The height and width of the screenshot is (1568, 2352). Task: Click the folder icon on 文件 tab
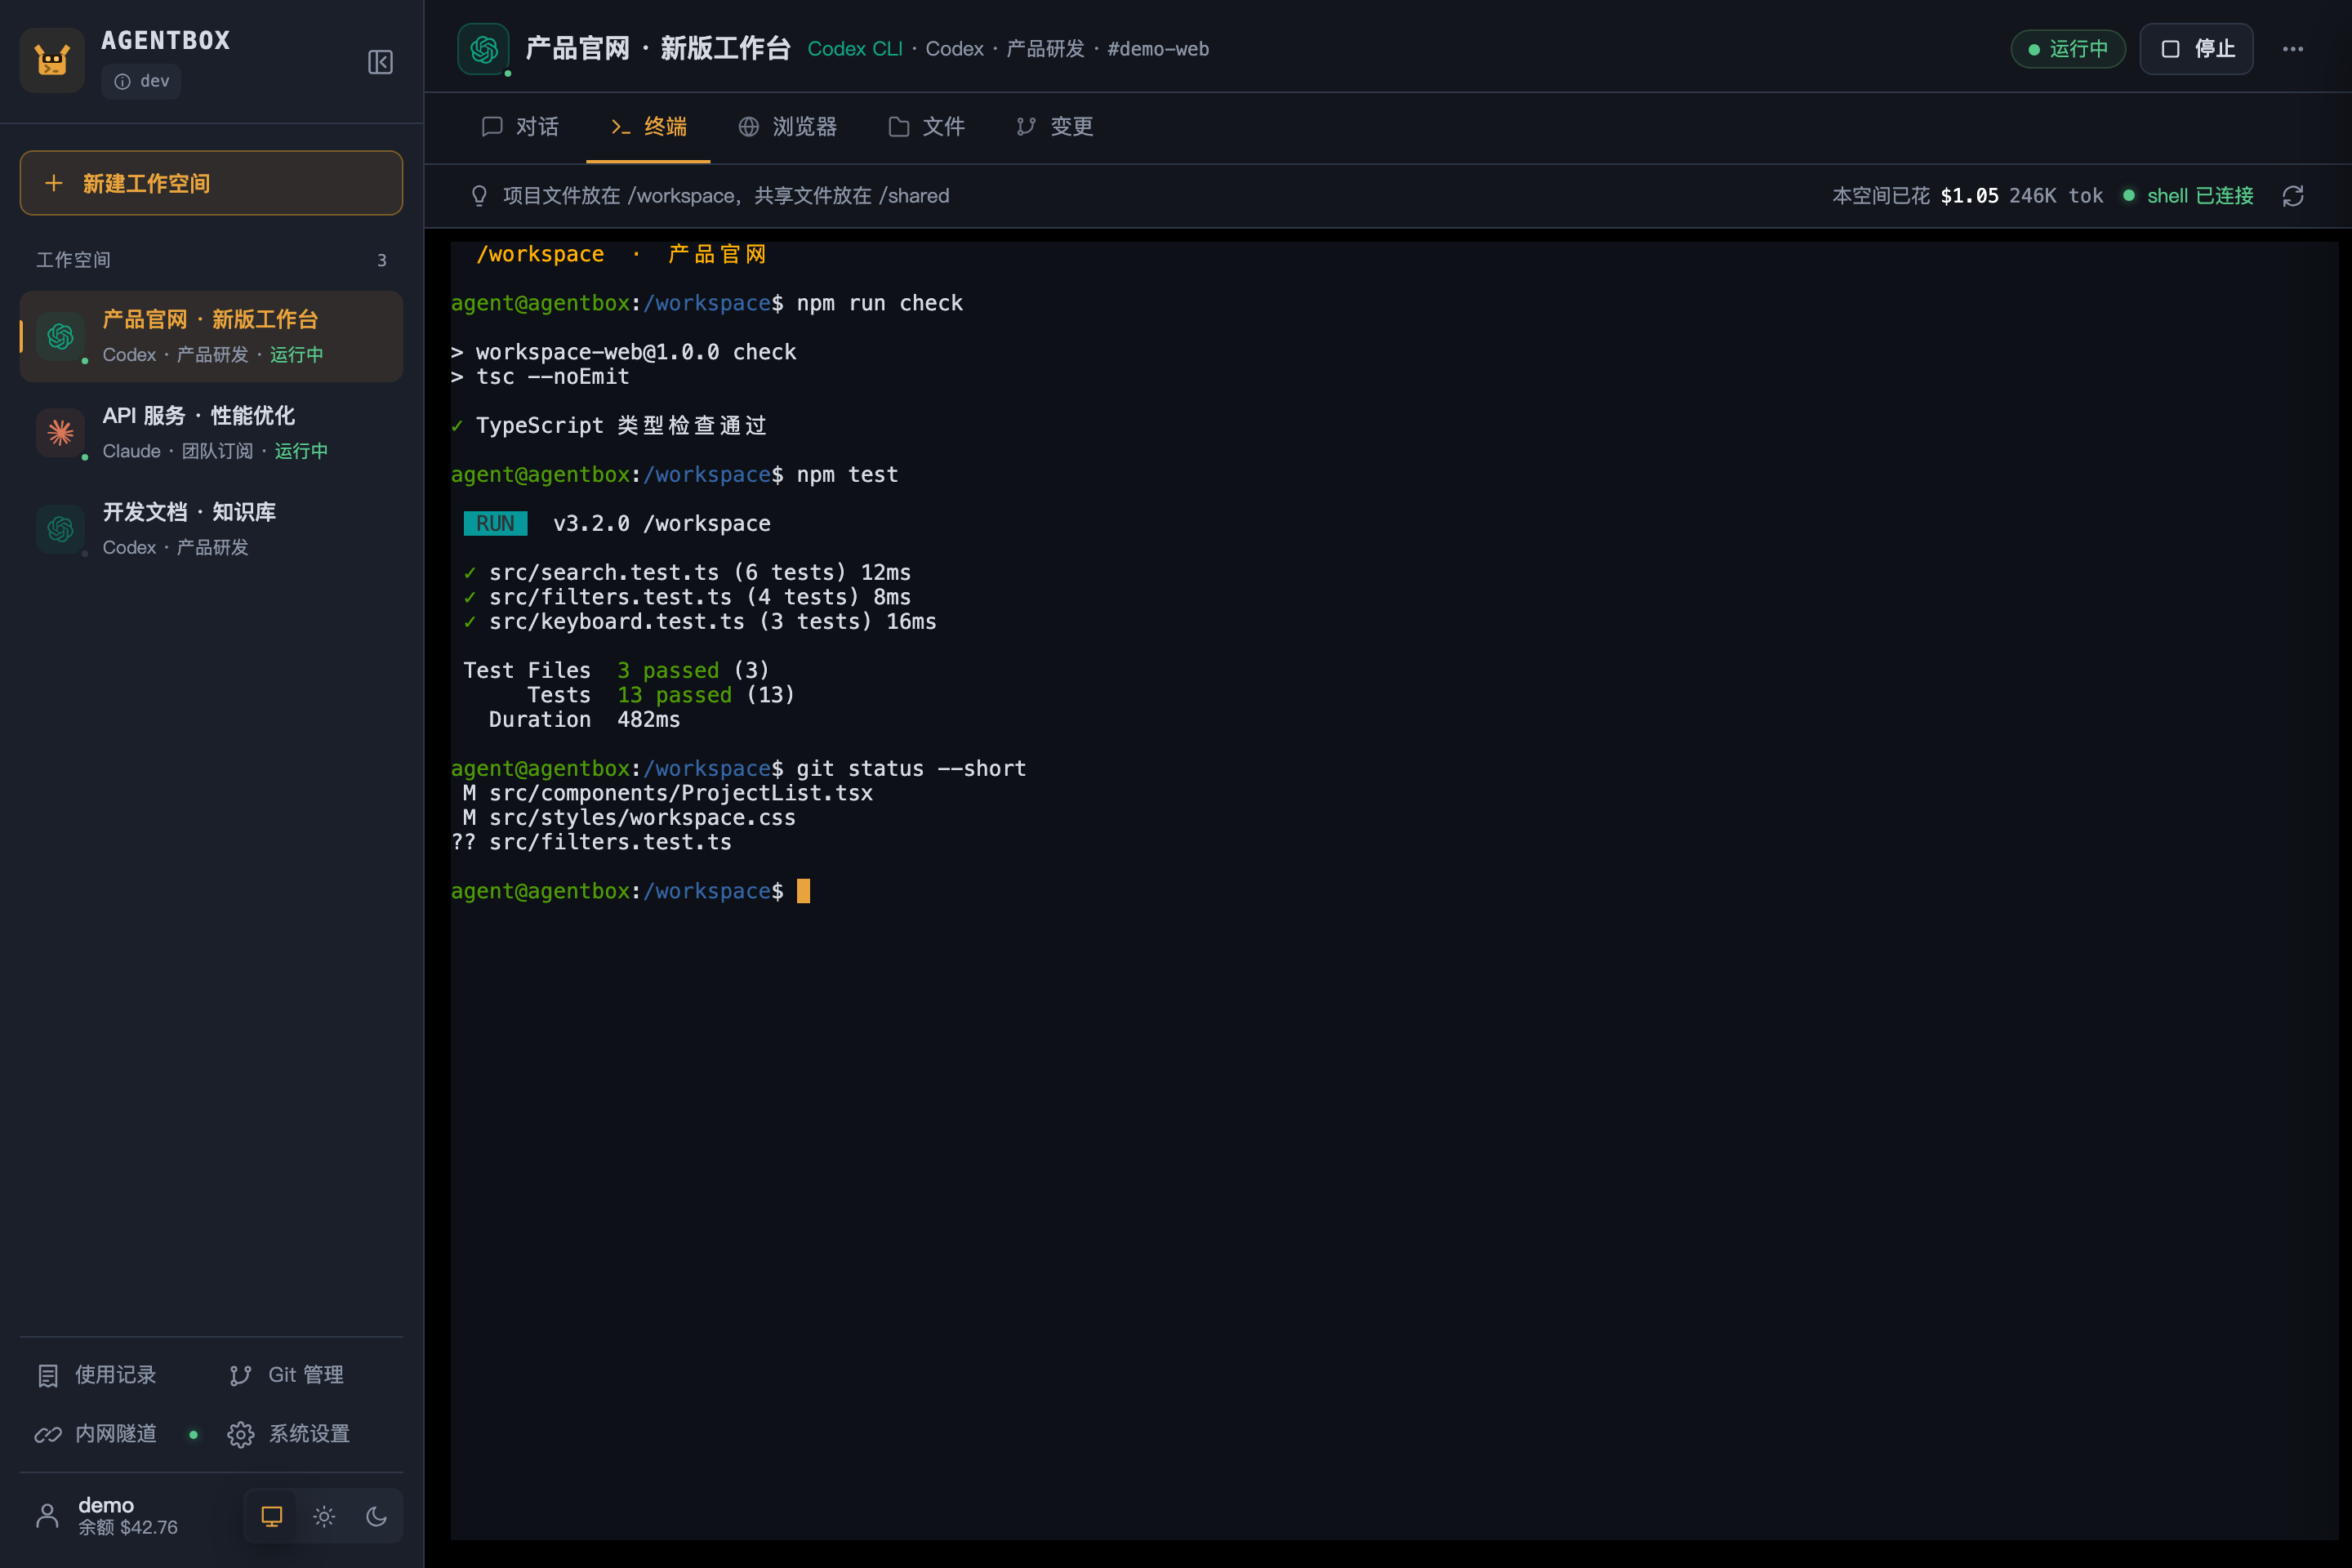[898, 127]
